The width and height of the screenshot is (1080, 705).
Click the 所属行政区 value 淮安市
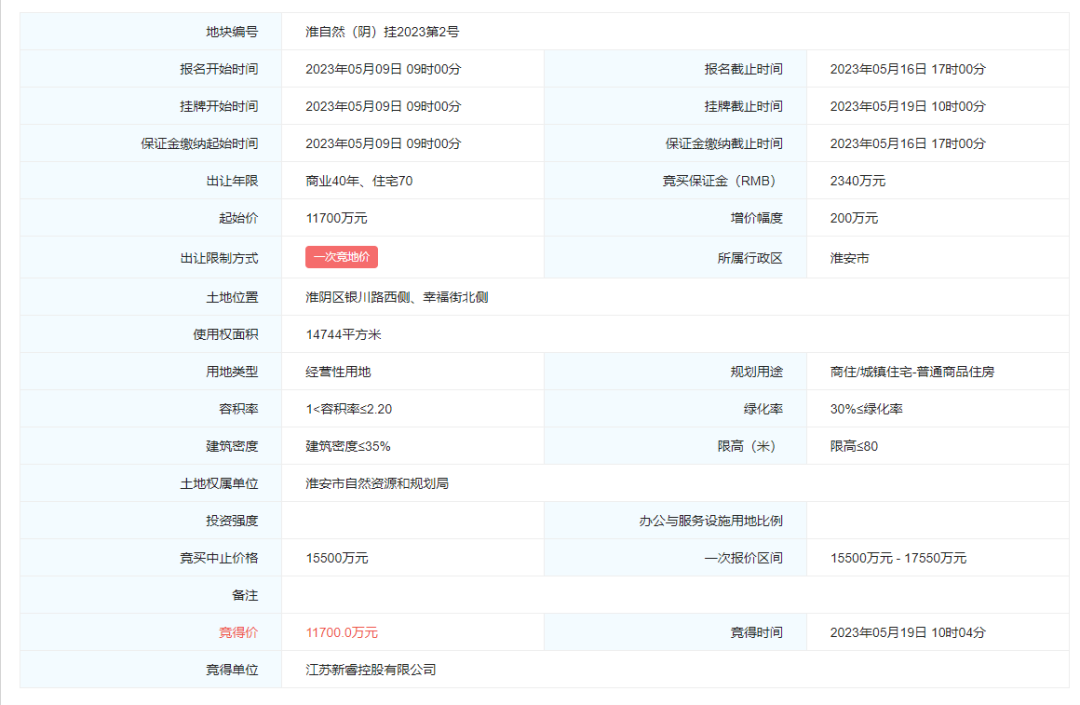849,258
